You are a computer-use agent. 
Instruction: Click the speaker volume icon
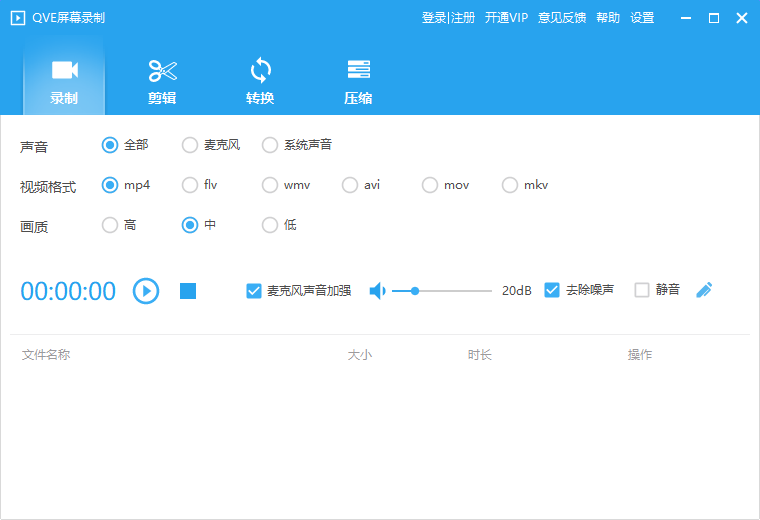377,291
